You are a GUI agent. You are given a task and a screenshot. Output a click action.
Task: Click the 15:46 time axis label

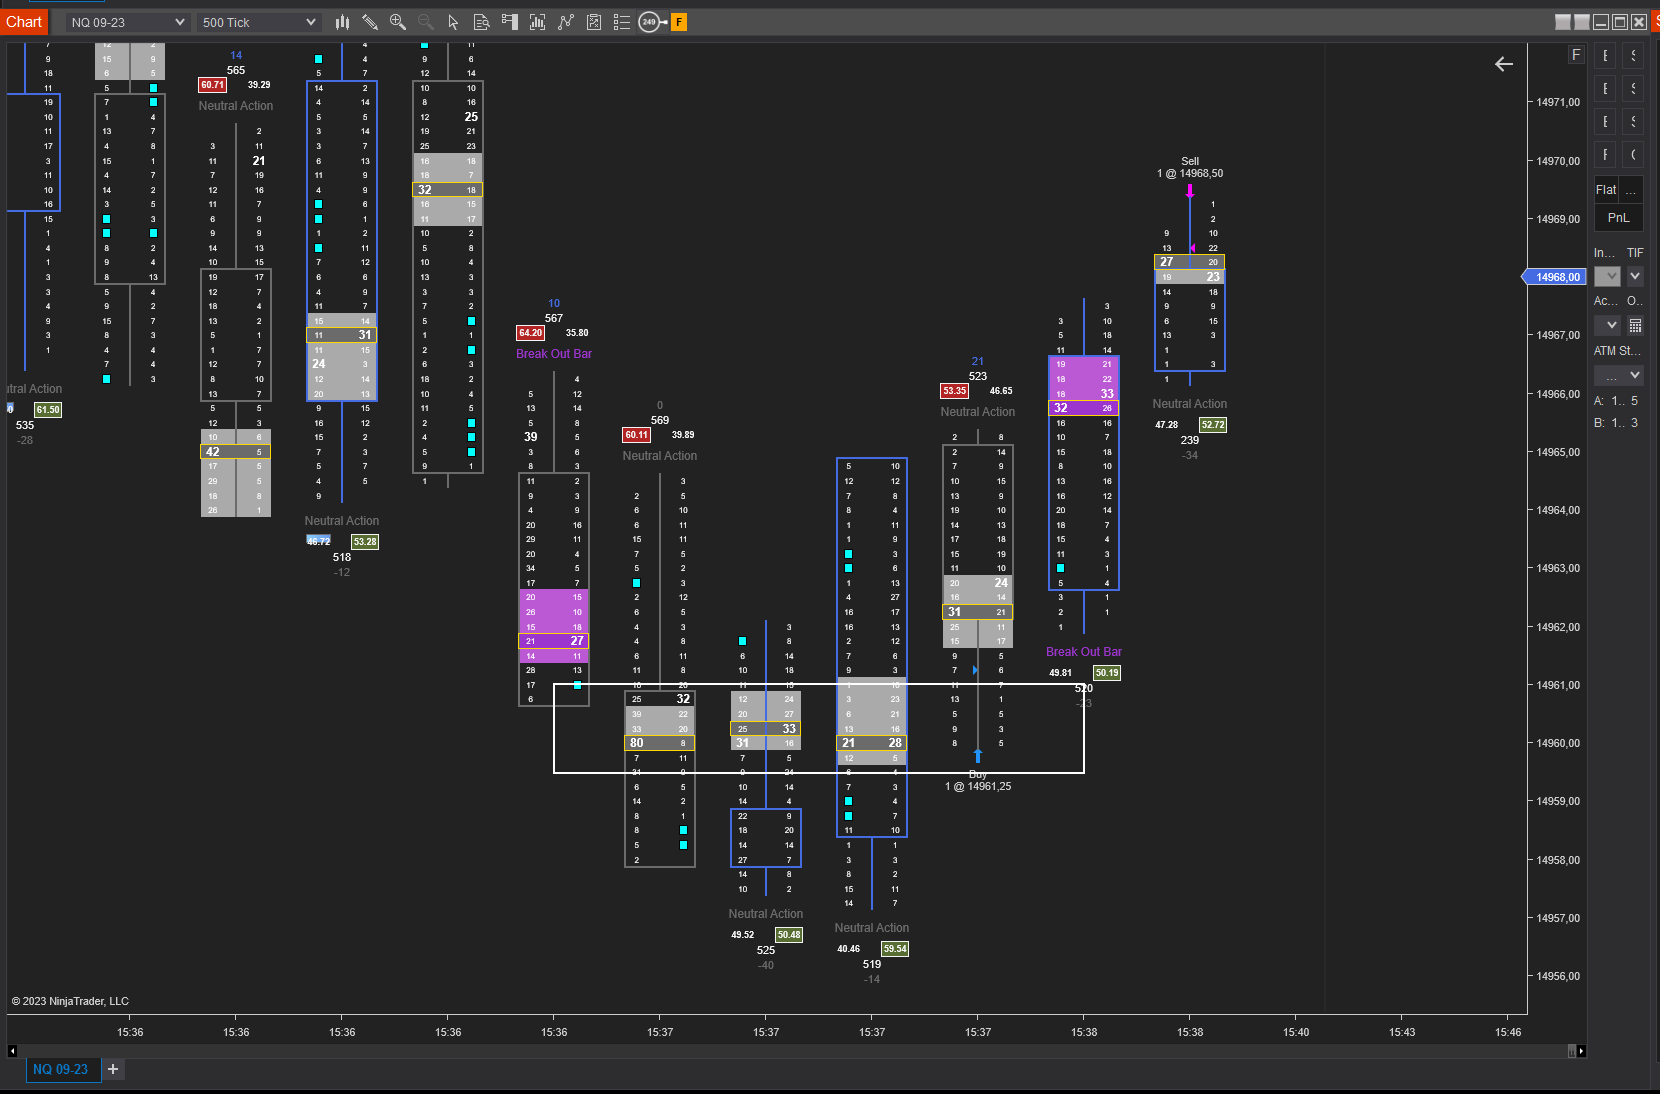click(x=1508, y=1032)
